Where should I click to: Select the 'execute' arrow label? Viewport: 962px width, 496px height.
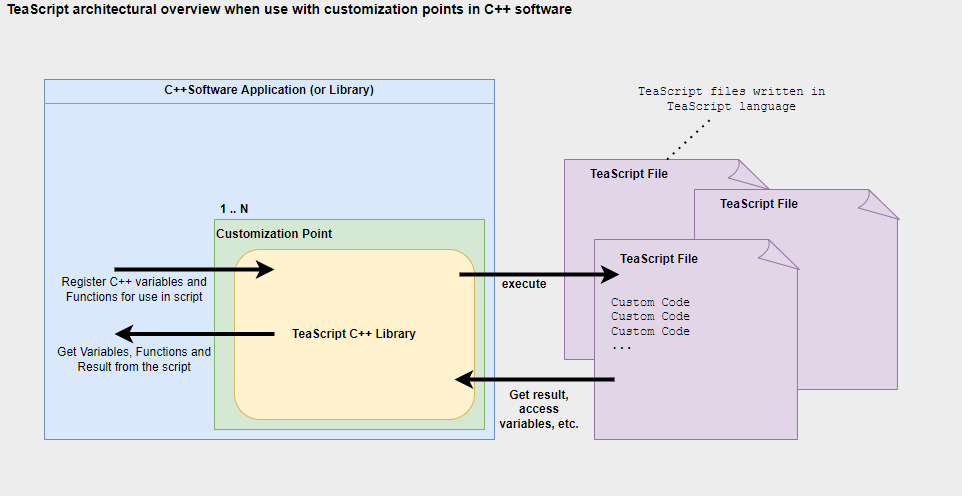524,284
